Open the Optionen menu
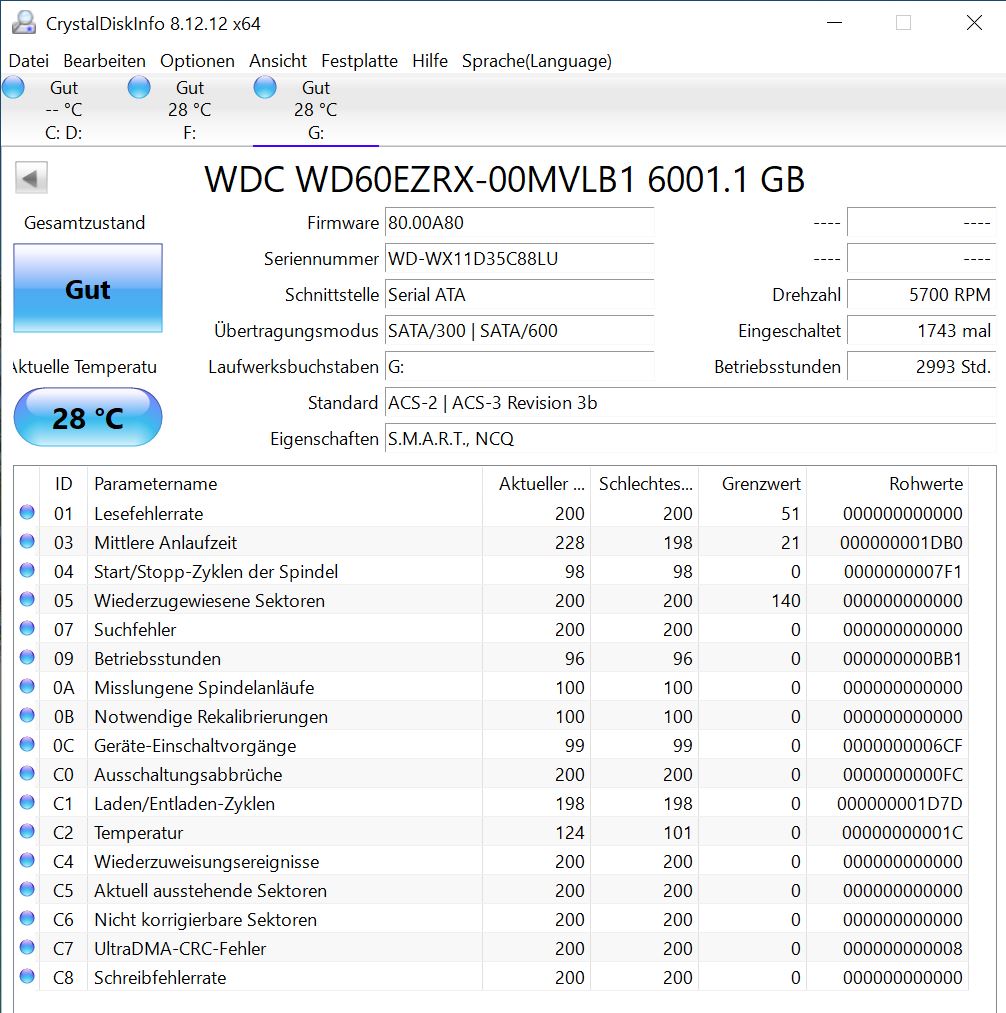This screenshot has width=1006, height=1013. point(197,61)
